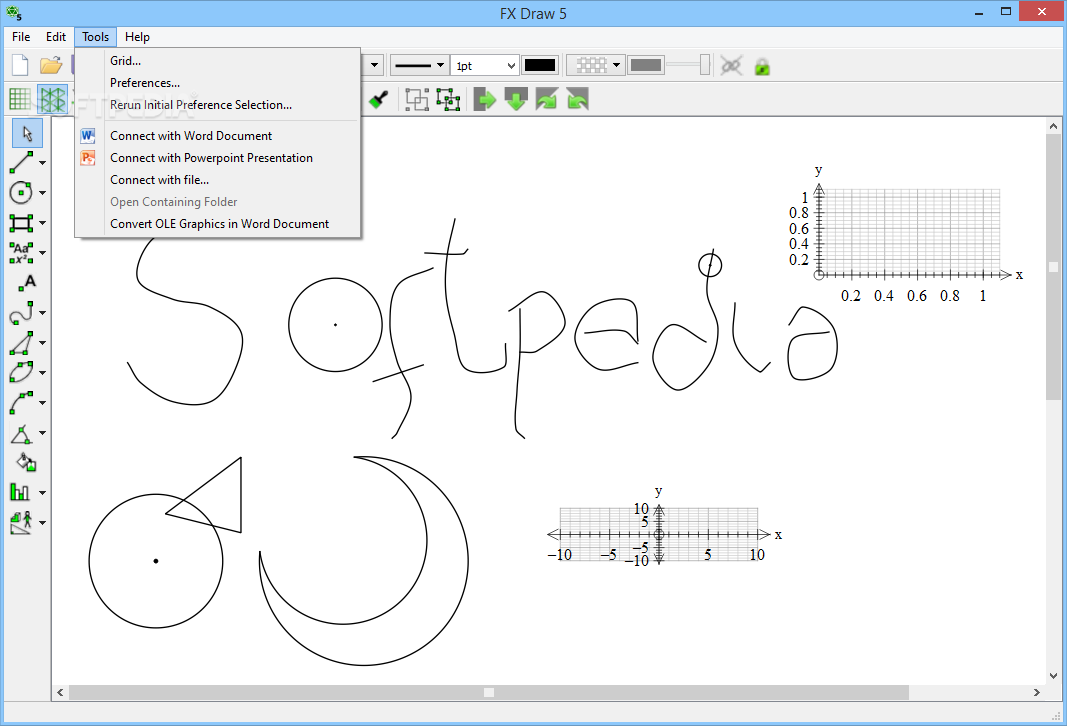Open the File menu
Image resolution: width=1067 pixels, height=726 pixels.
(x=21, y=37)
